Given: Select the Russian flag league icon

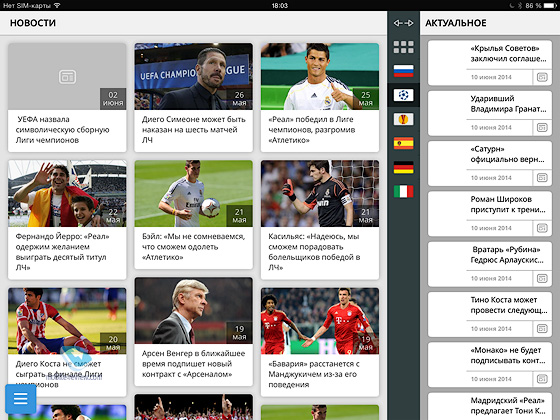Looking at the screenshot, I should point(404,71).
